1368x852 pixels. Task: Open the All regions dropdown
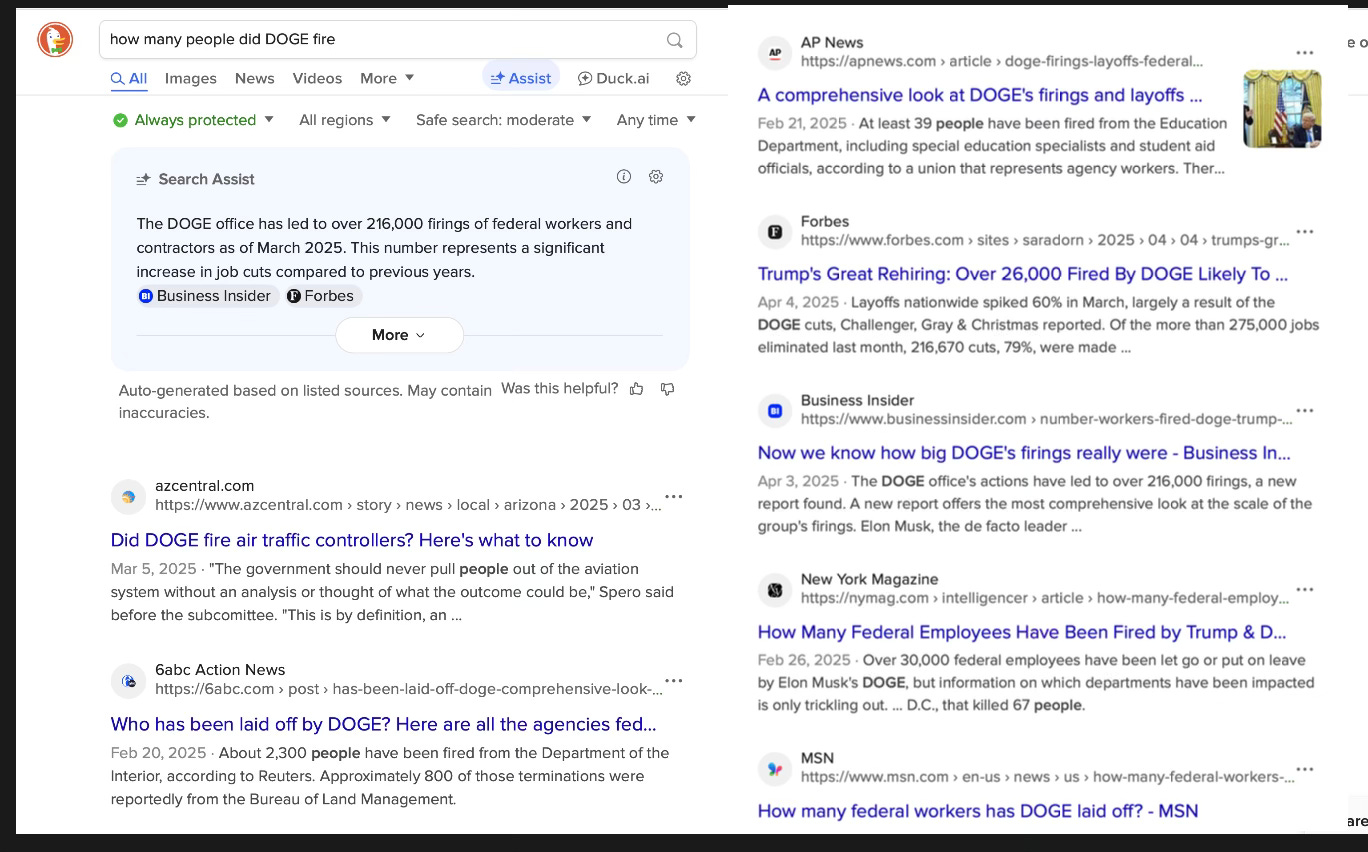(x=345, y=120)
